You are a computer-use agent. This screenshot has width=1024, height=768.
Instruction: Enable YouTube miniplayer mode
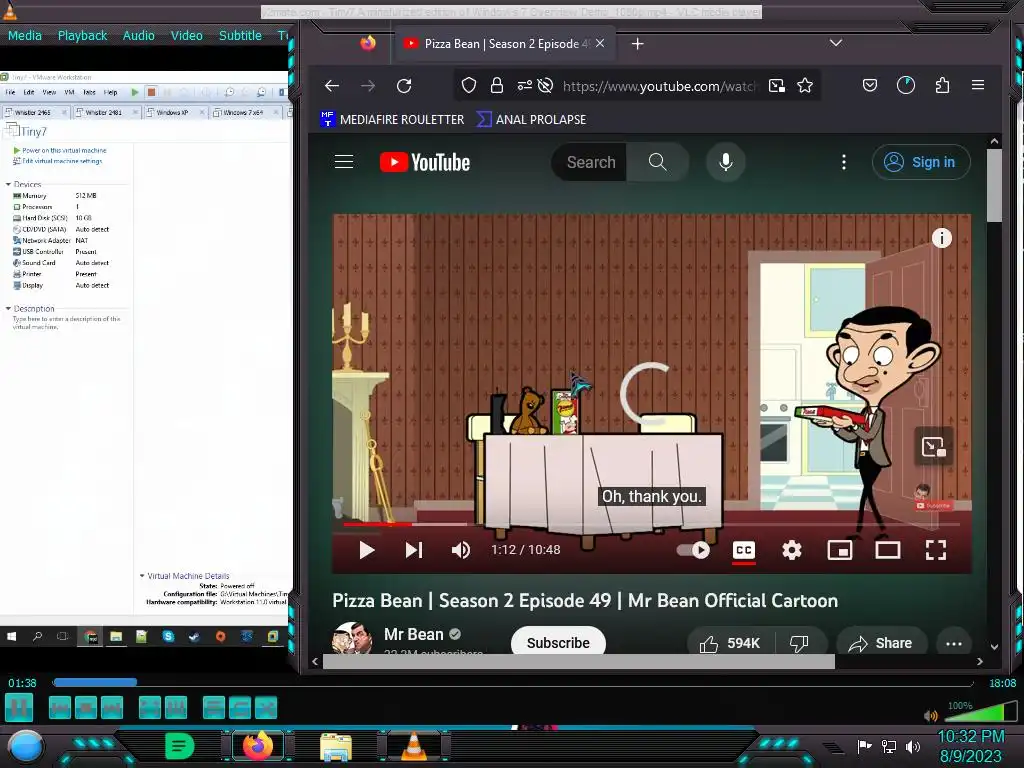[839, 551]
